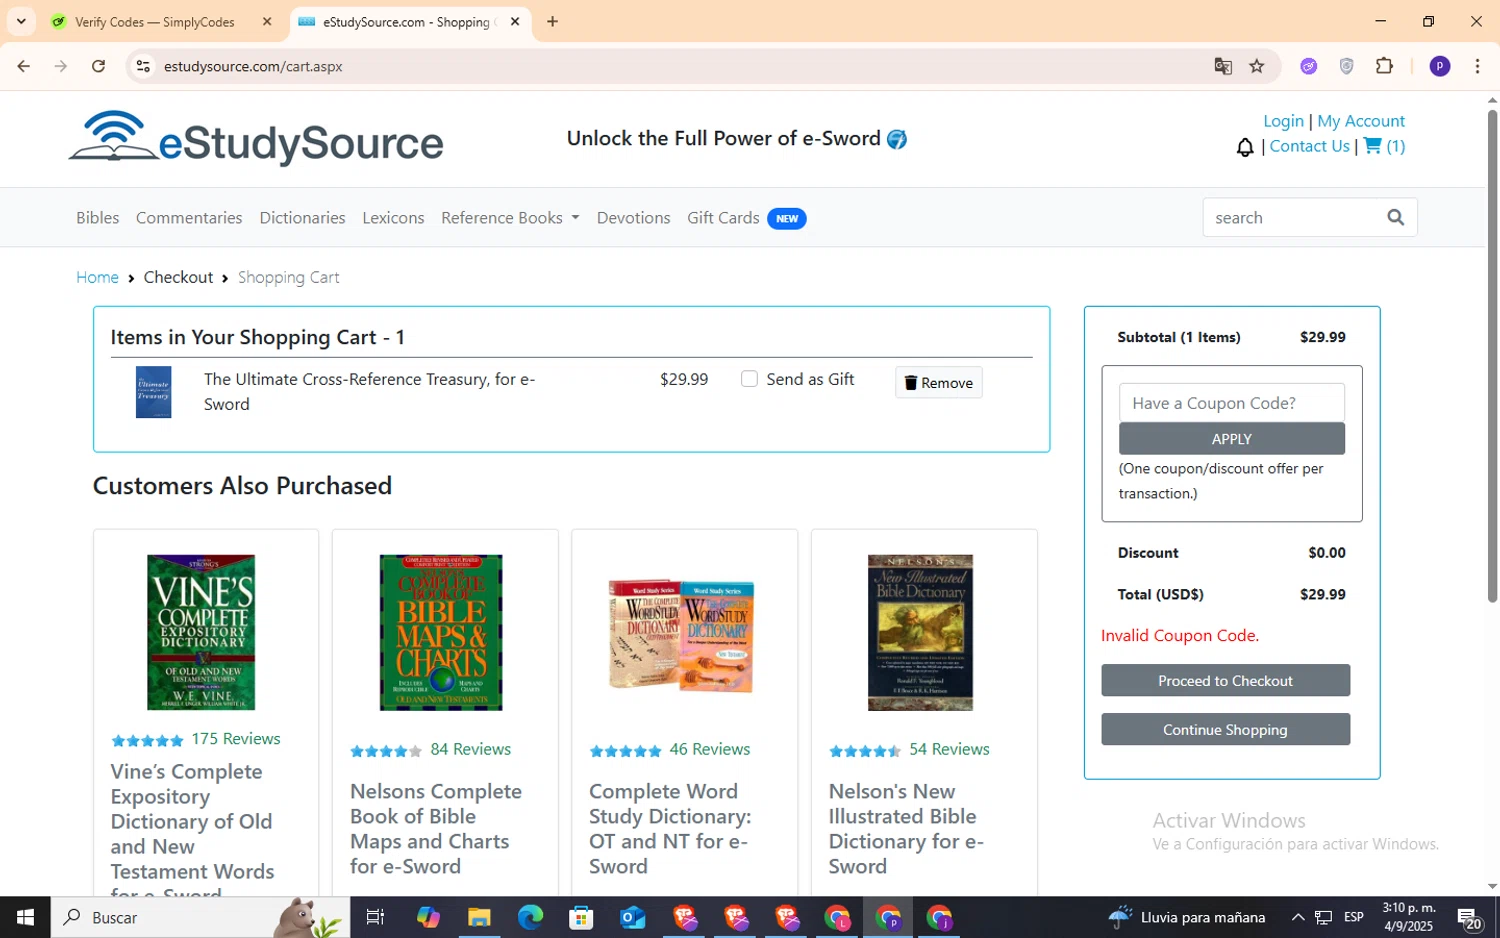
Task: Open The Ultimate Cross-Reference Treasury title
Action: (370, 391)
